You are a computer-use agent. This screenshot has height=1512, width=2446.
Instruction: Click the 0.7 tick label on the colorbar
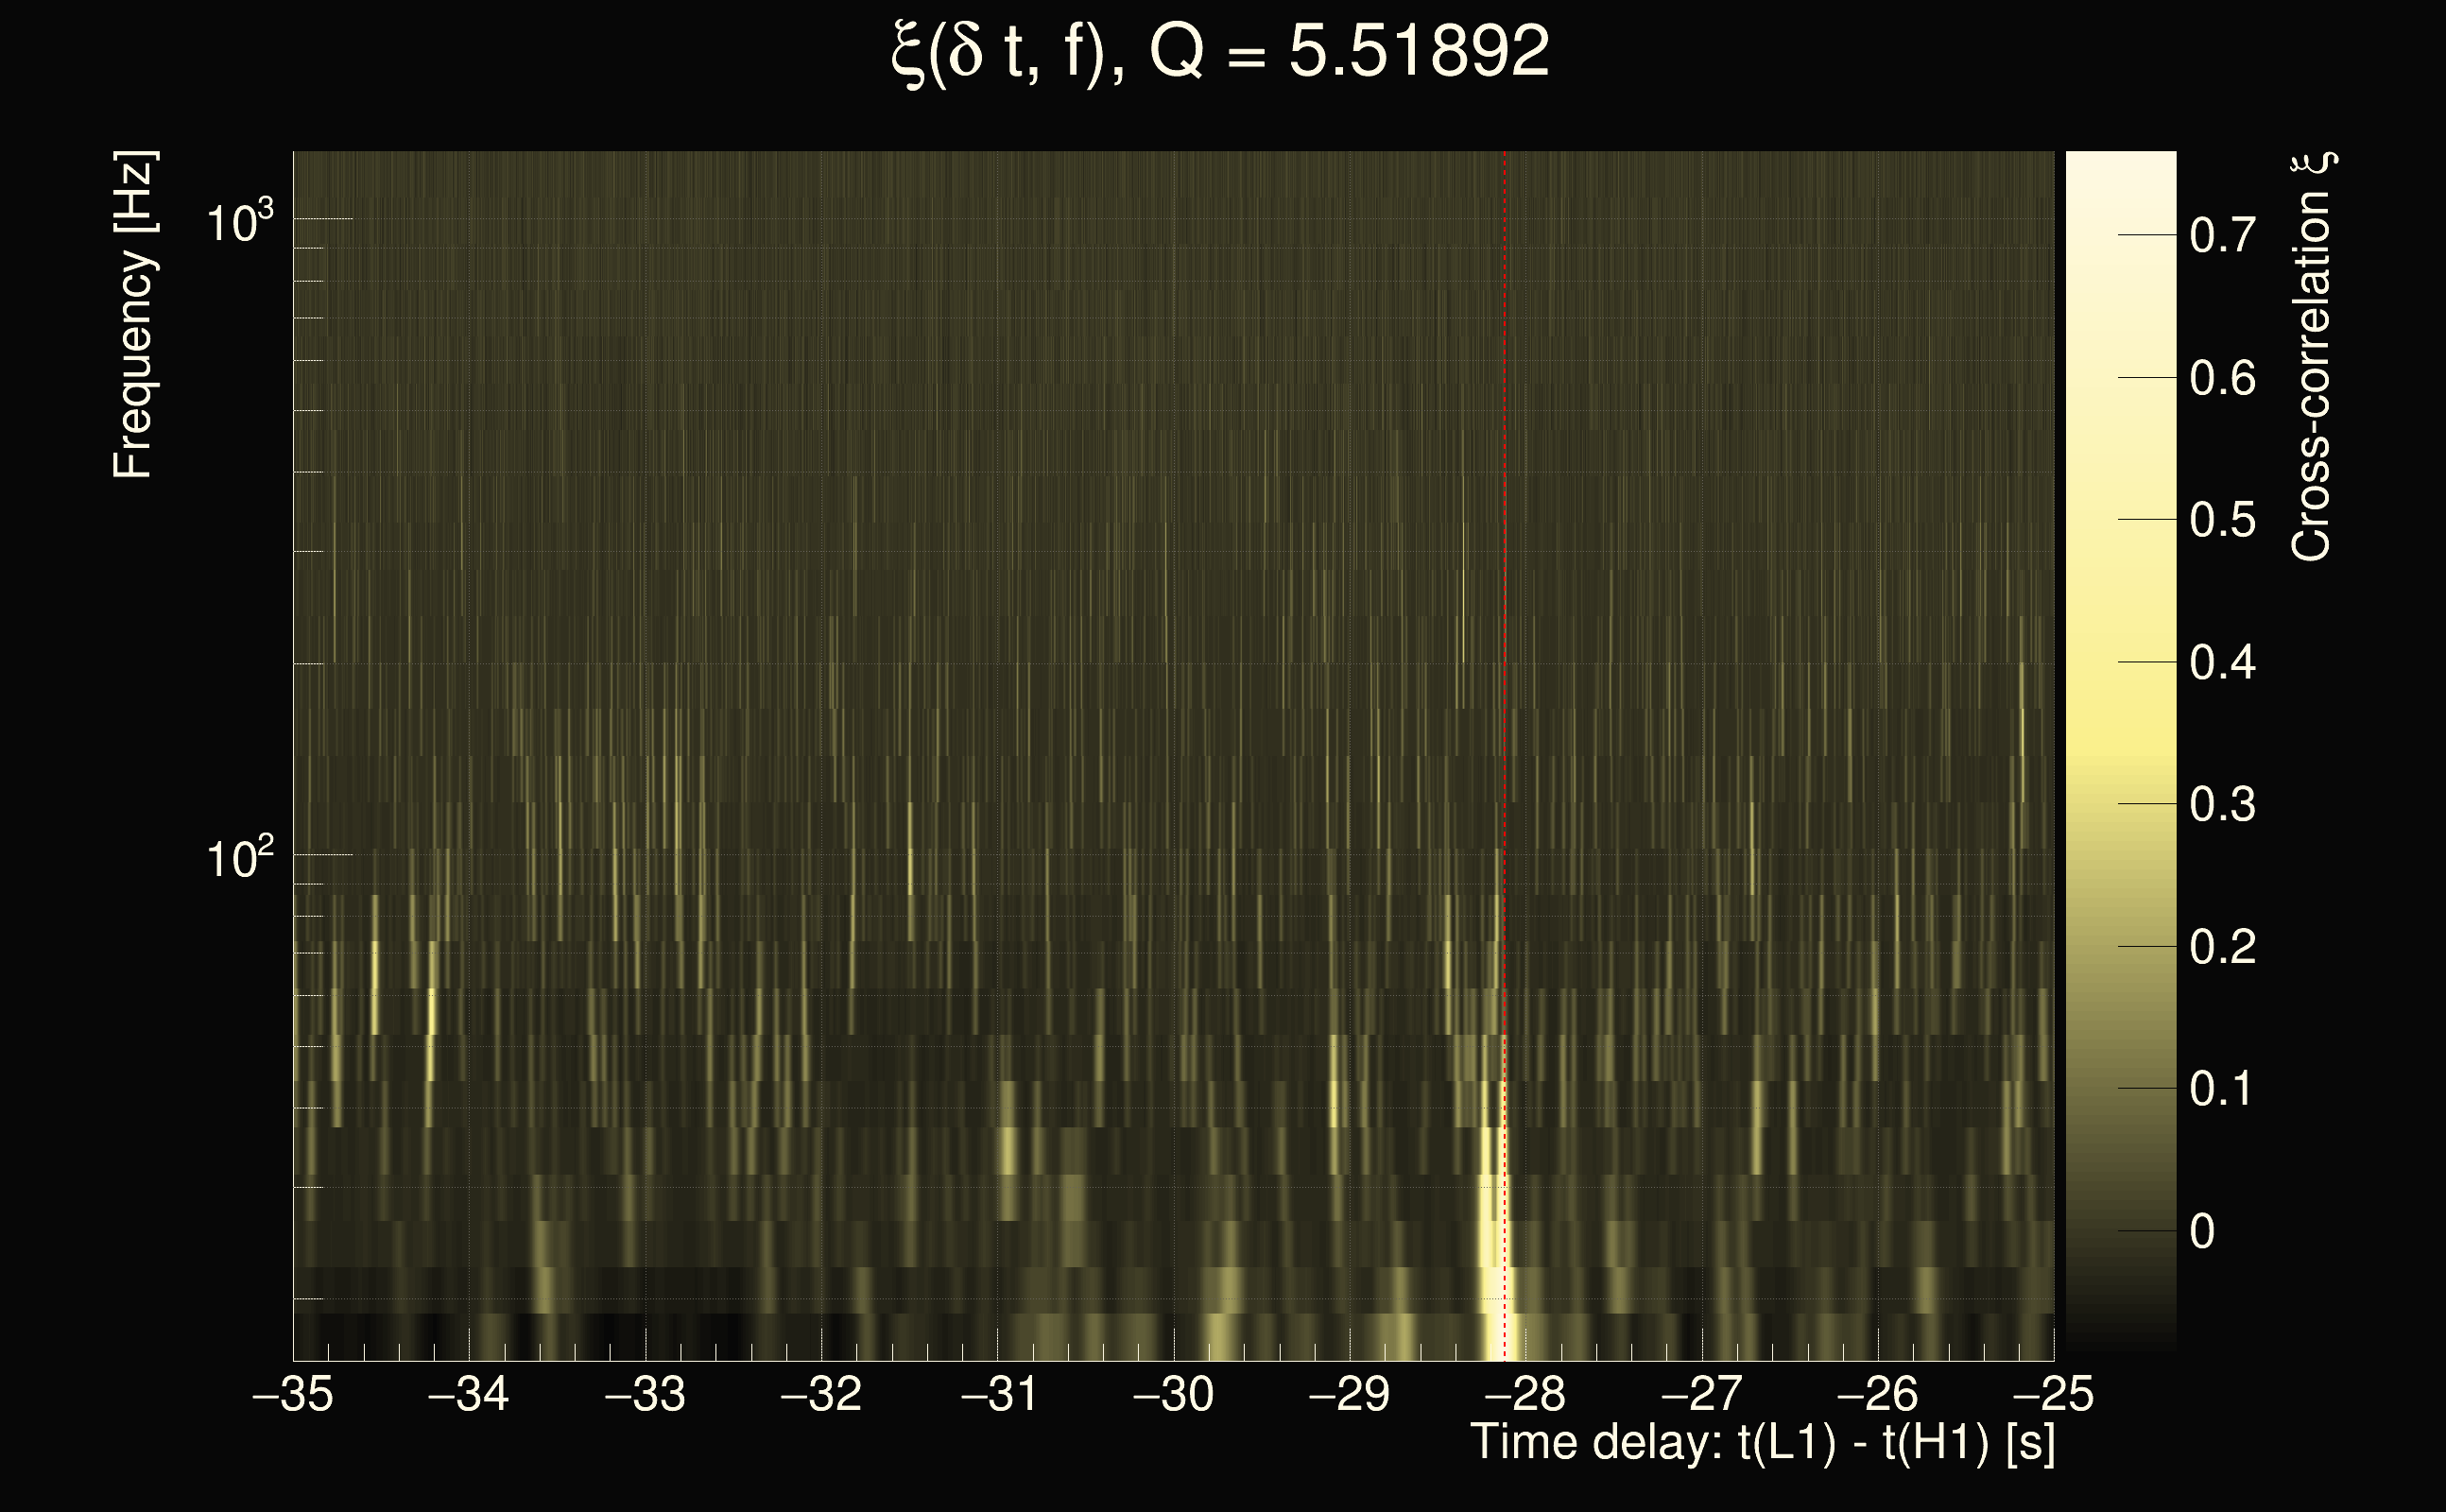[2222, 236]
